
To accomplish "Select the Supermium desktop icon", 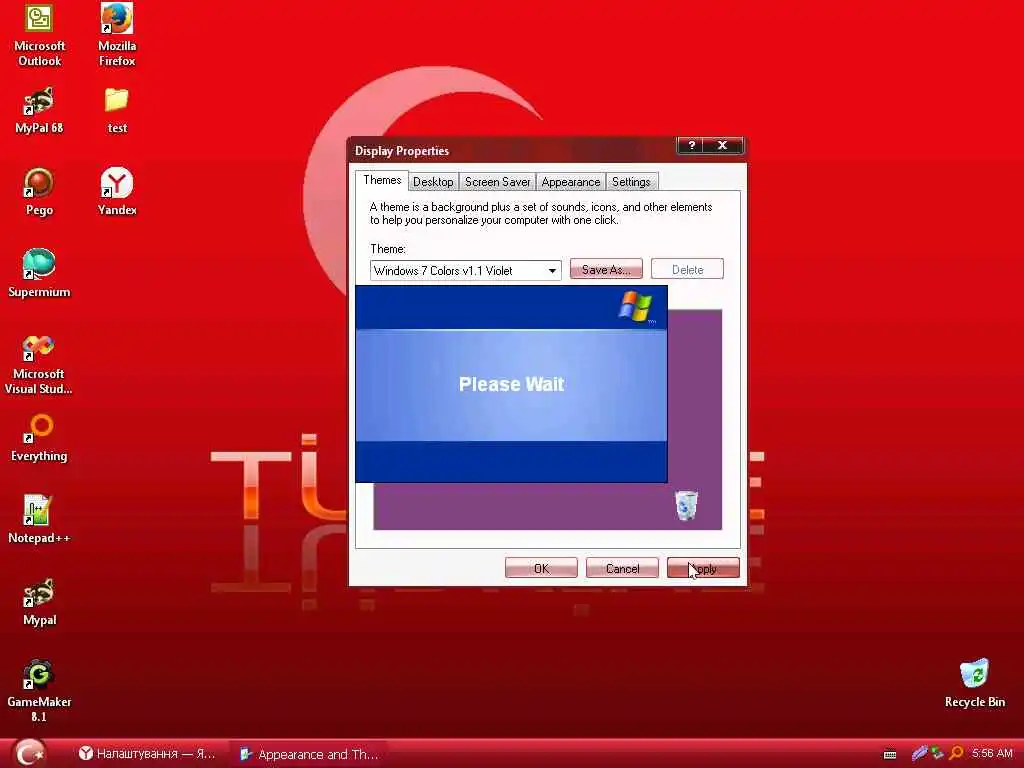I will pyautogui.click(x=39, y=273).
